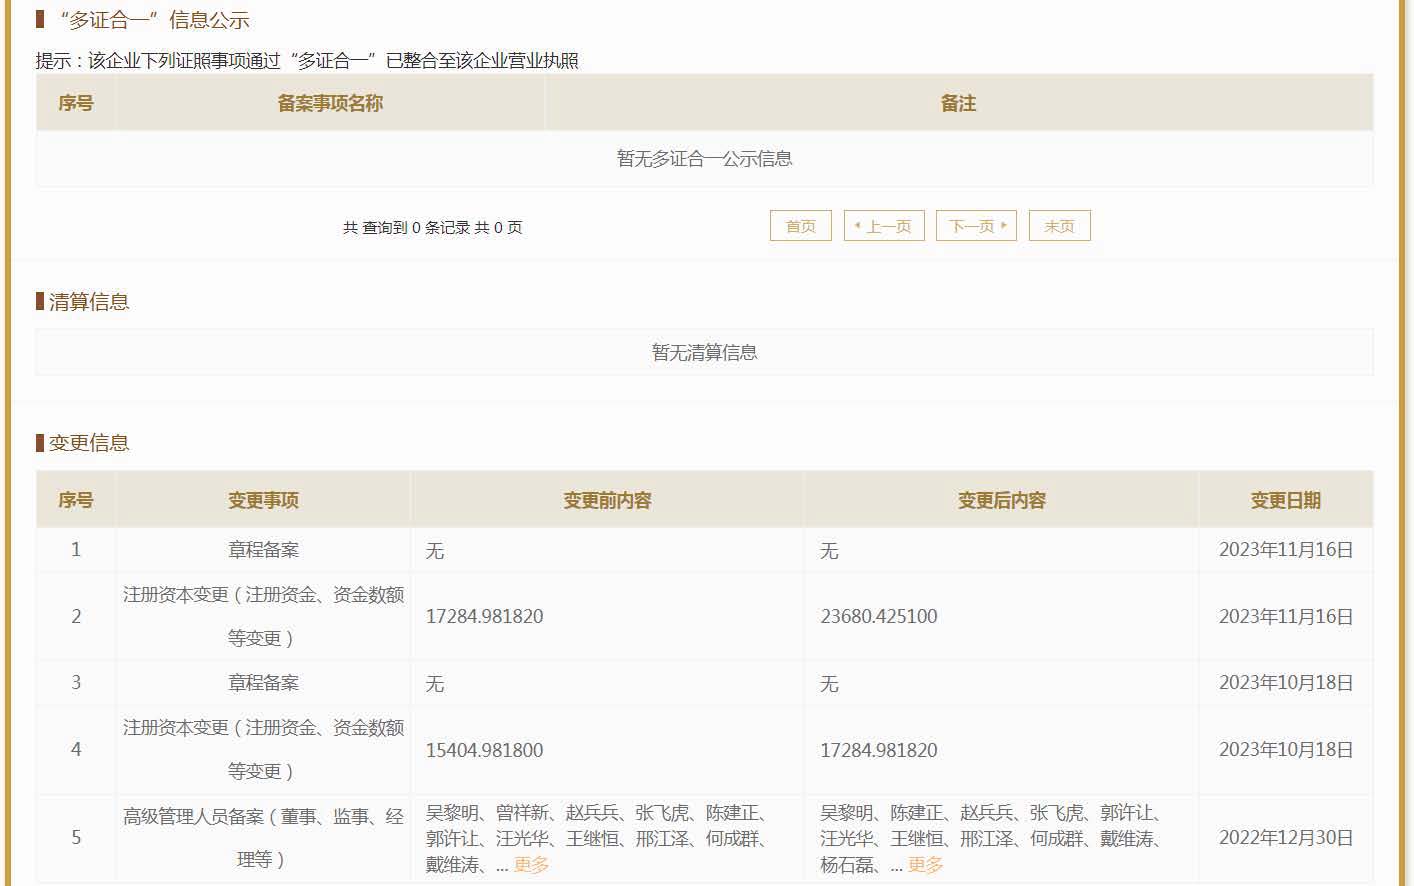Expand 更多 in the 变更后内容 column
Screen dimensions: 1414x886
[925, 865]
